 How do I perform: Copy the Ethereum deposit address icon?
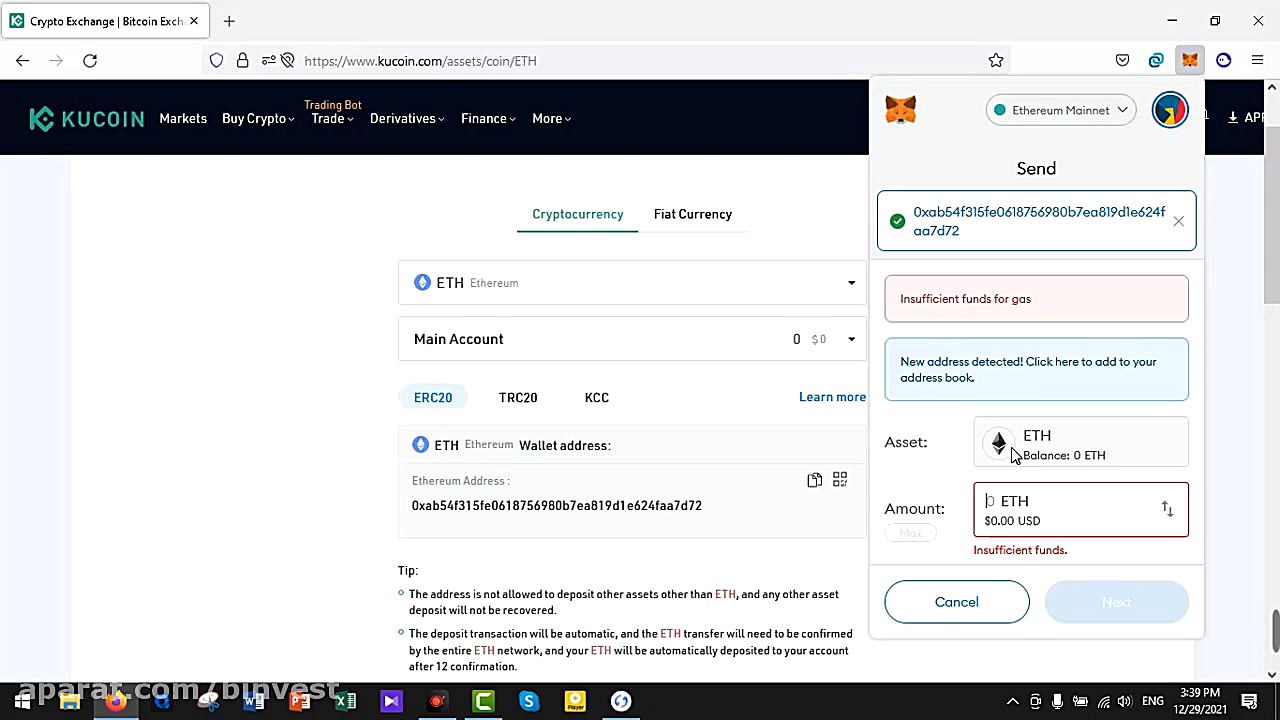click(815, 481)
